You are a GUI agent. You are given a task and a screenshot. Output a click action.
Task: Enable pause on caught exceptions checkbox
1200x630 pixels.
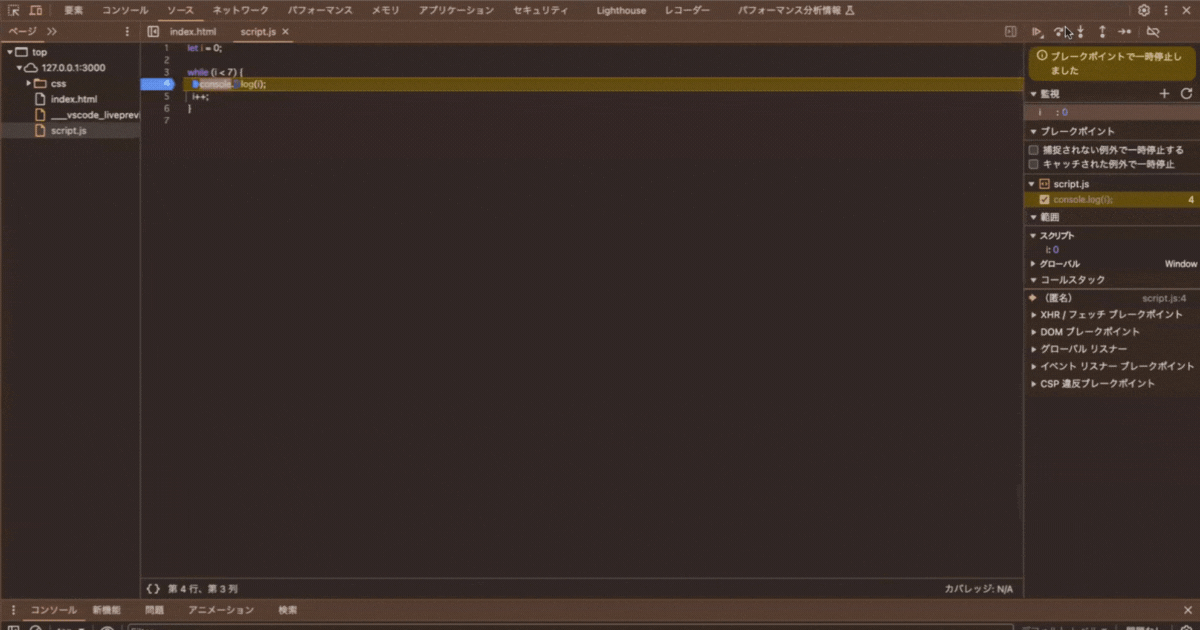[x=1034, y=164]
